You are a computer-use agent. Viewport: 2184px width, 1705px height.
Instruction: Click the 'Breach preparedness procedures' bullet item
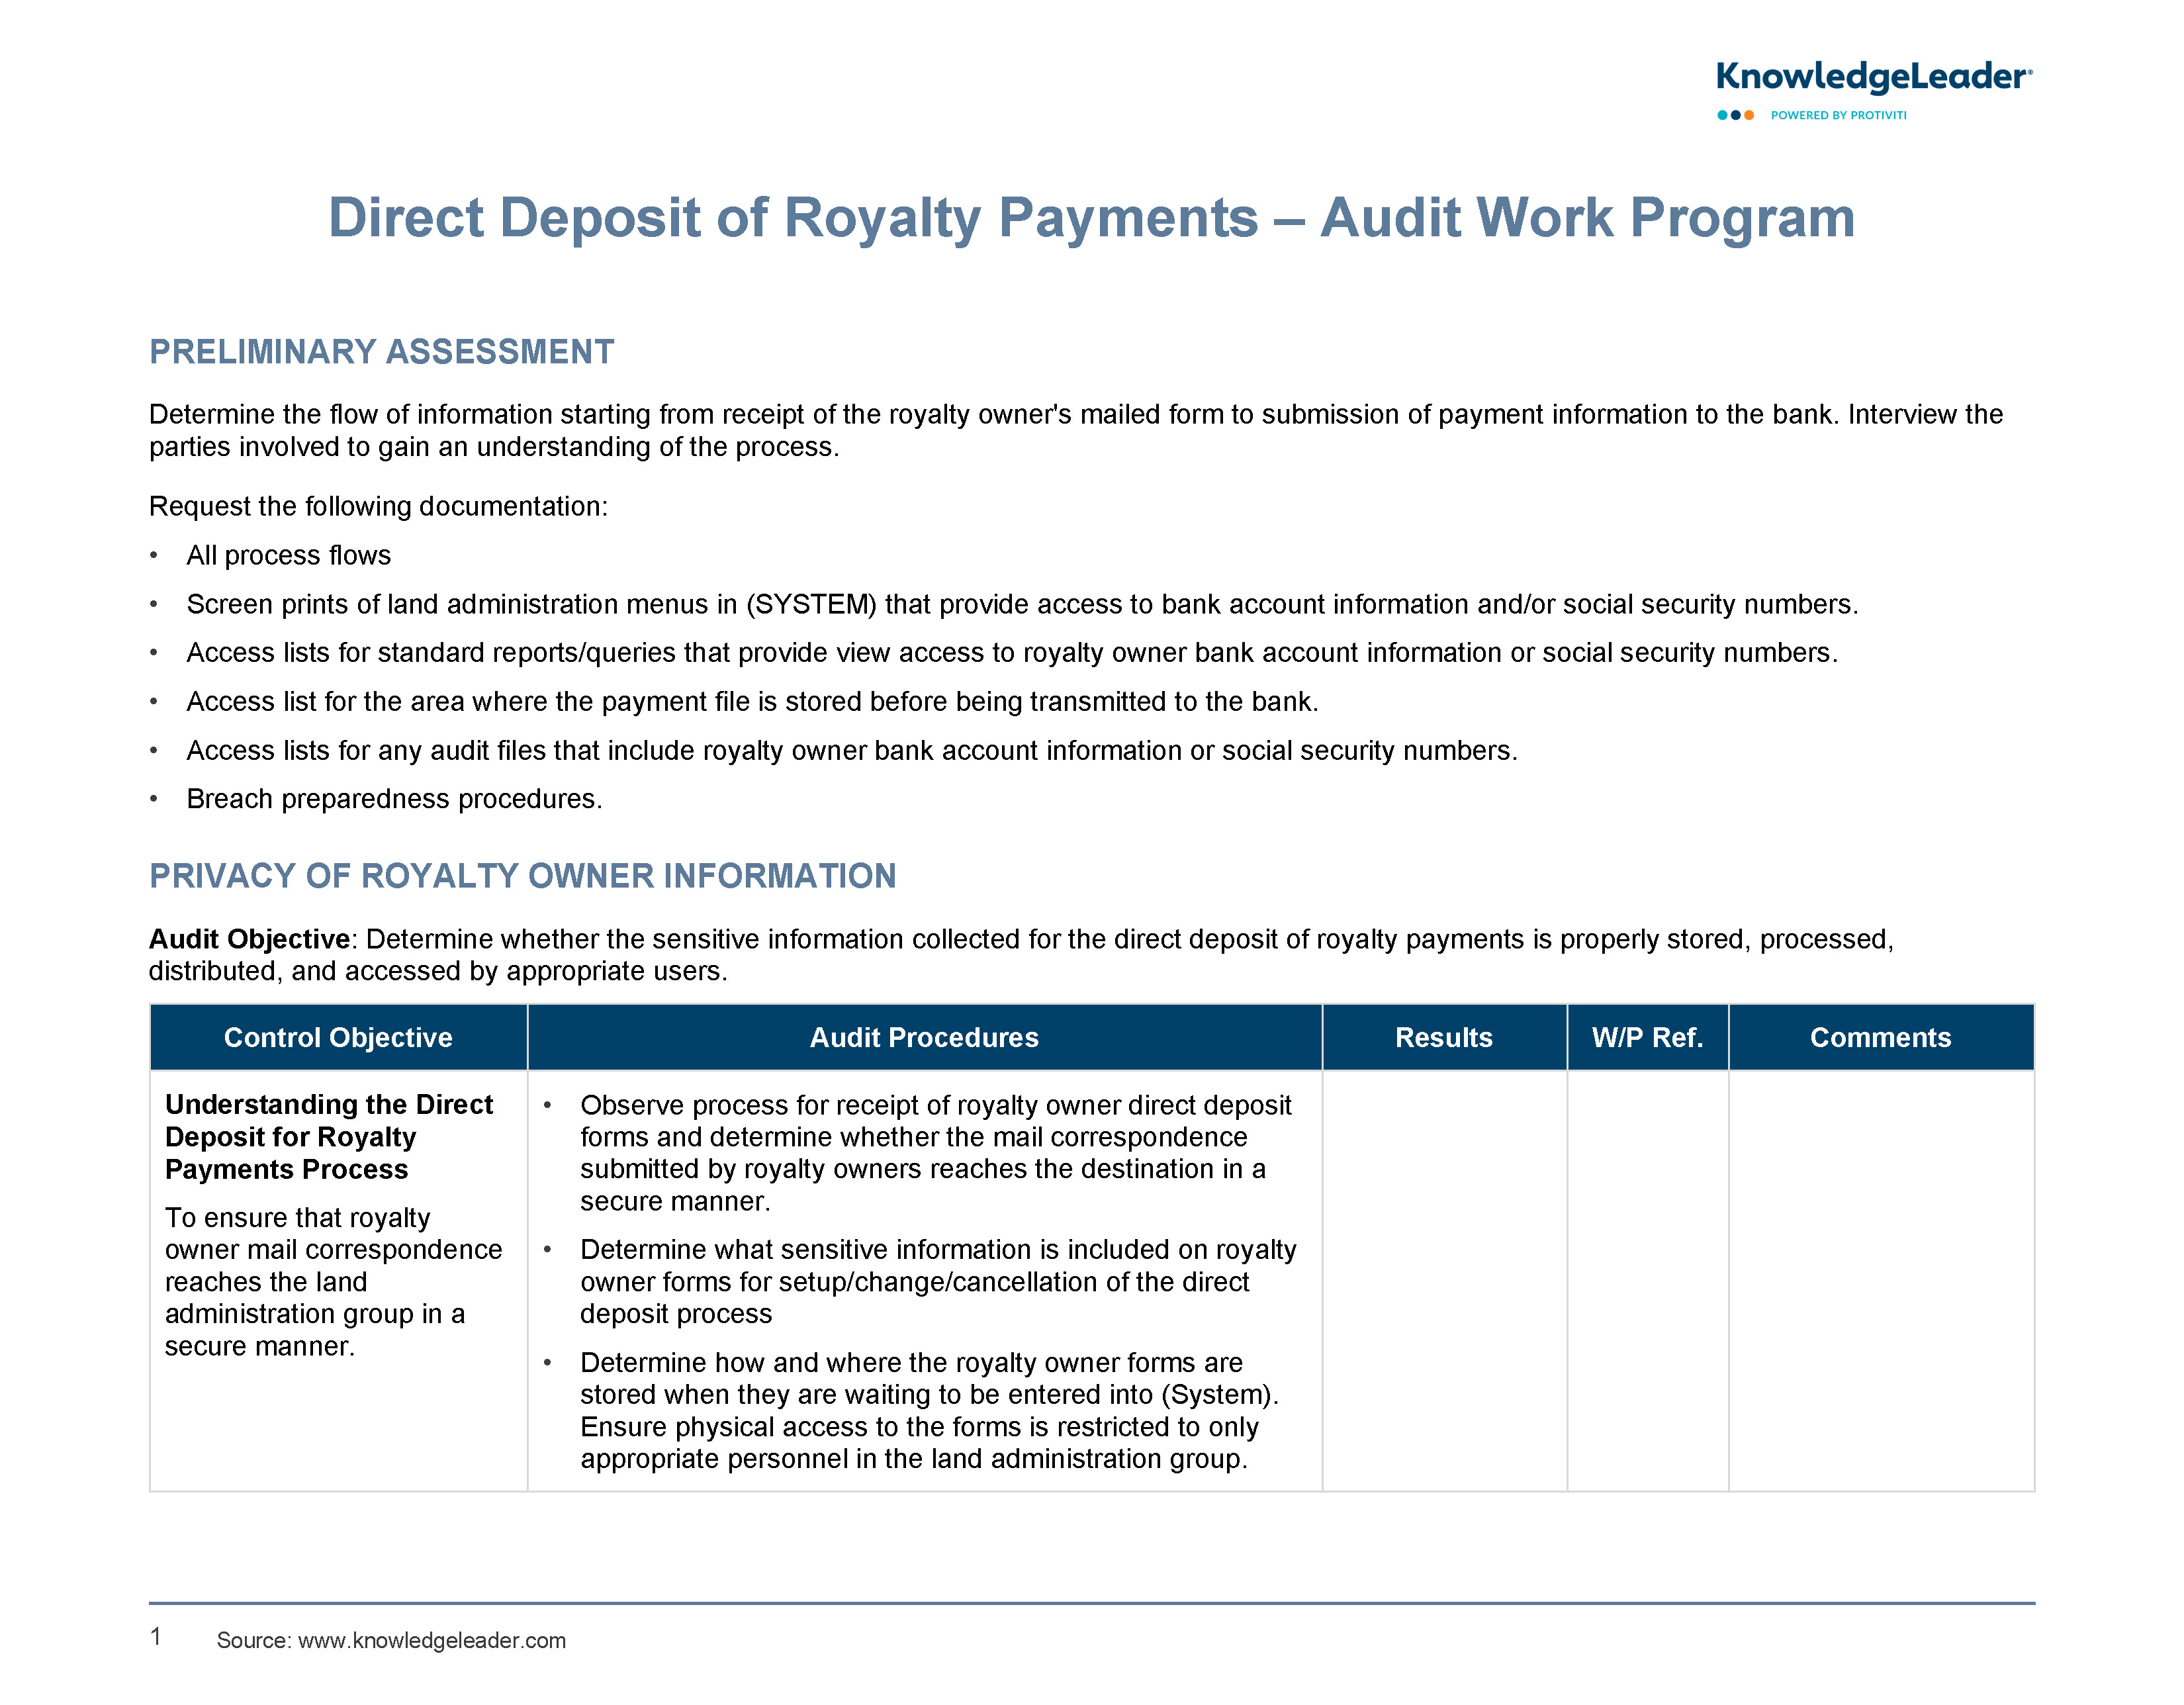394,799
